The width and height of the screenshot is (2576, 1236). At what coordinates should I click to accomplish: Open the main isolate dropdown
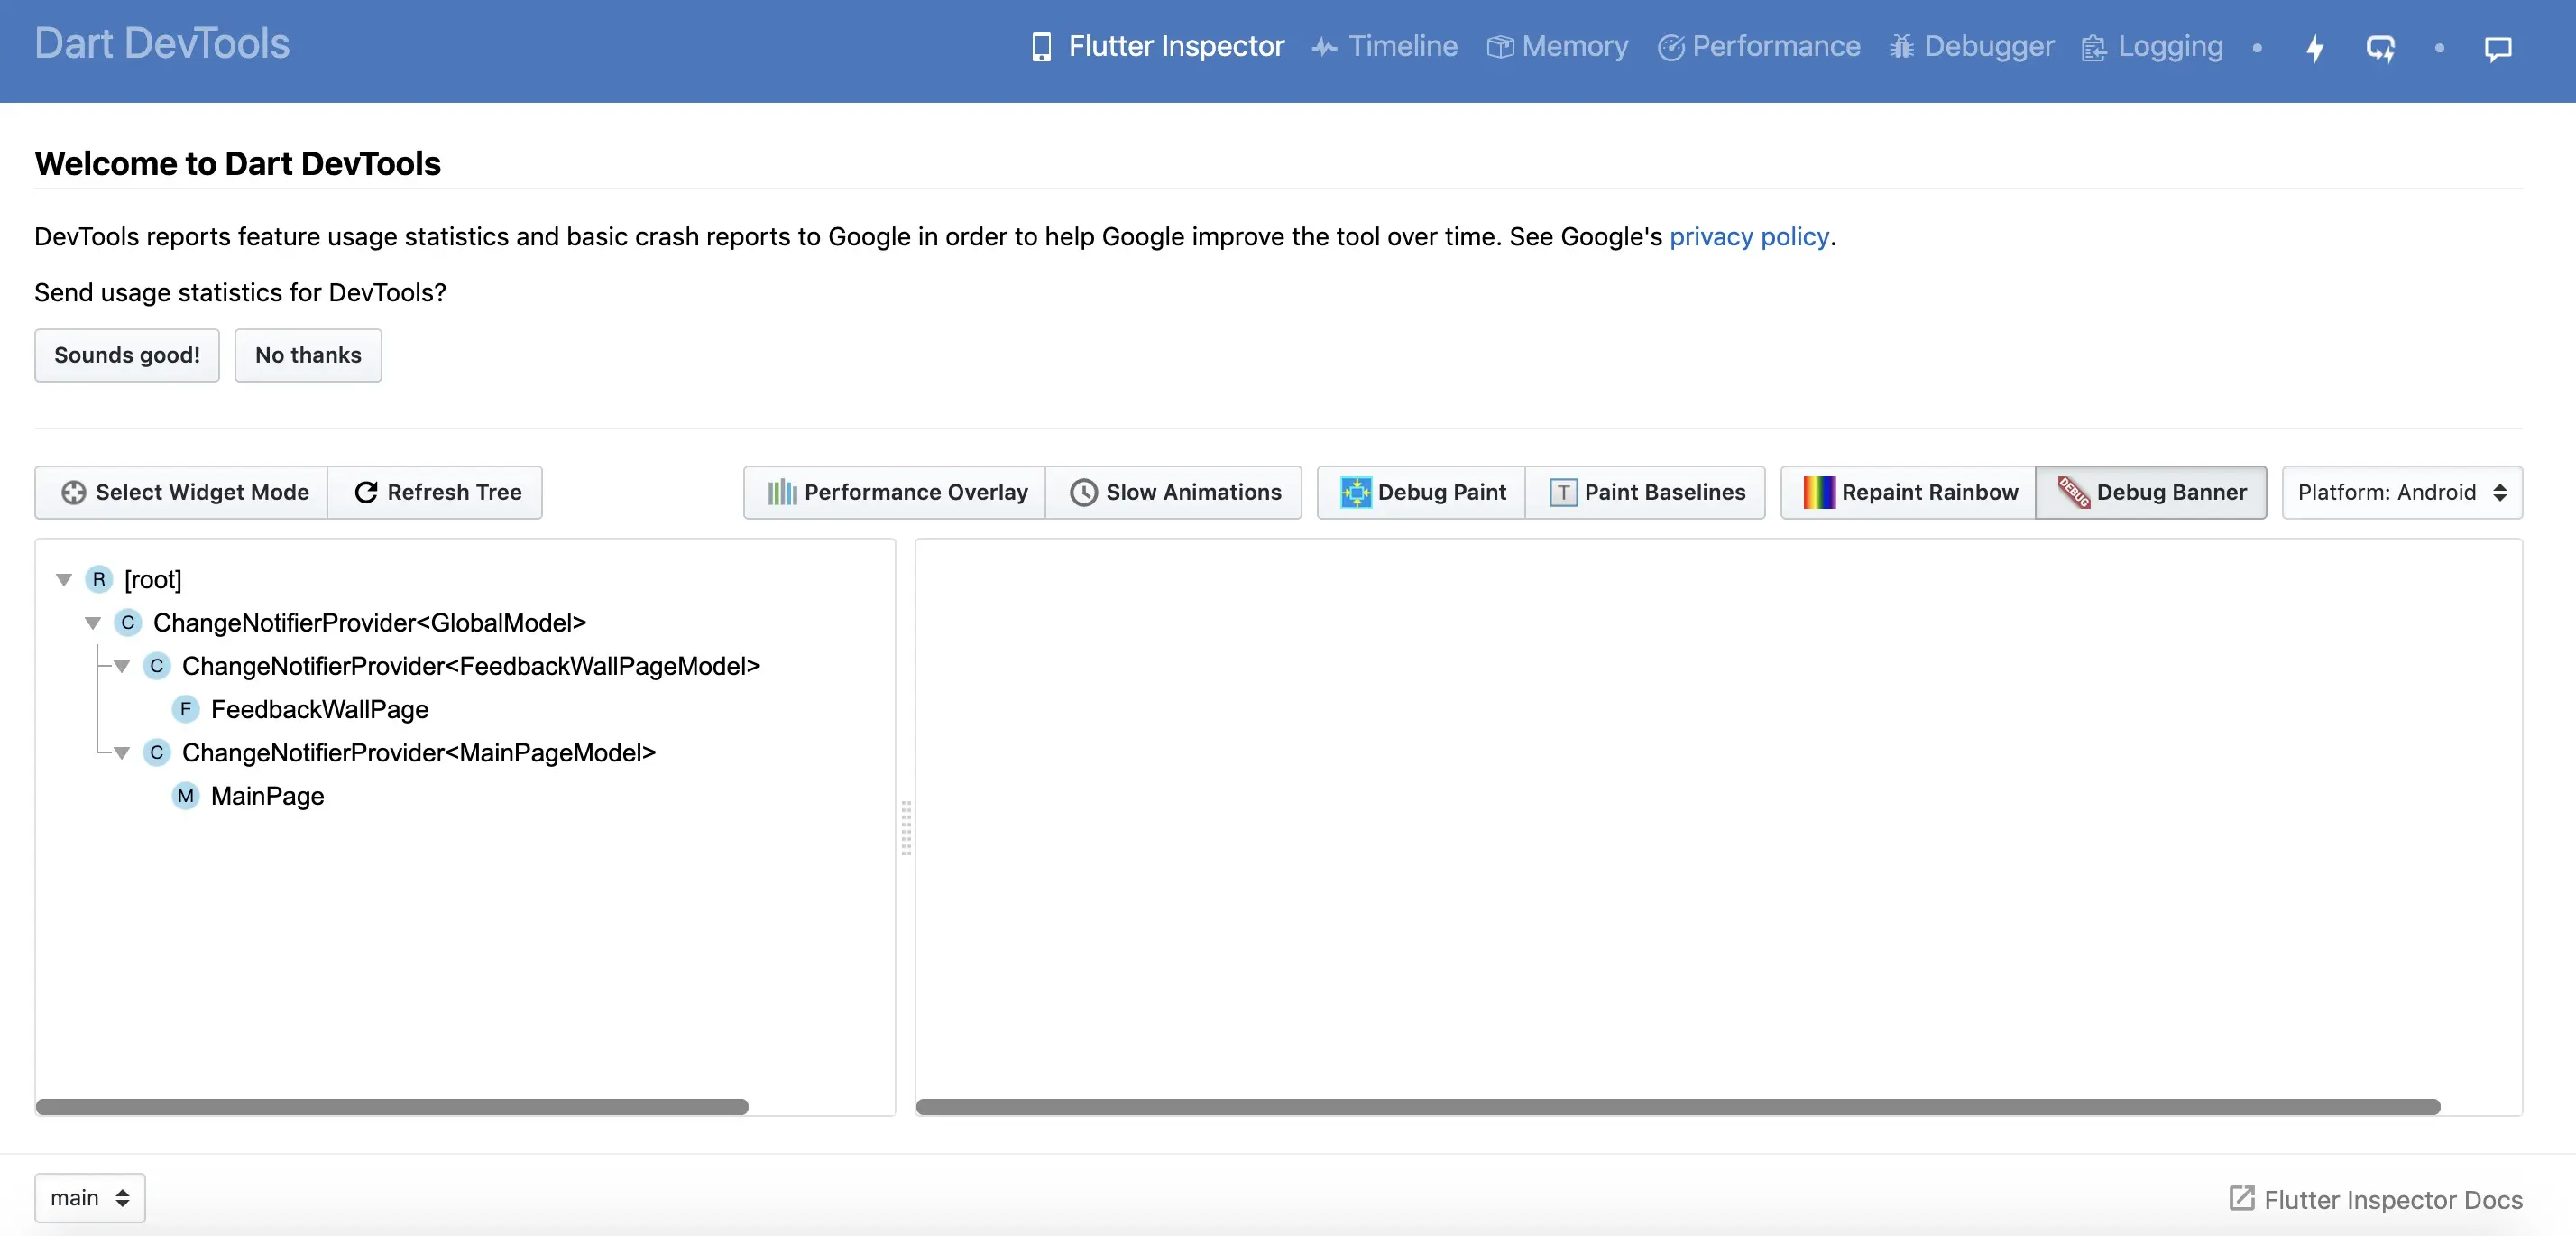click(90, 1197)
